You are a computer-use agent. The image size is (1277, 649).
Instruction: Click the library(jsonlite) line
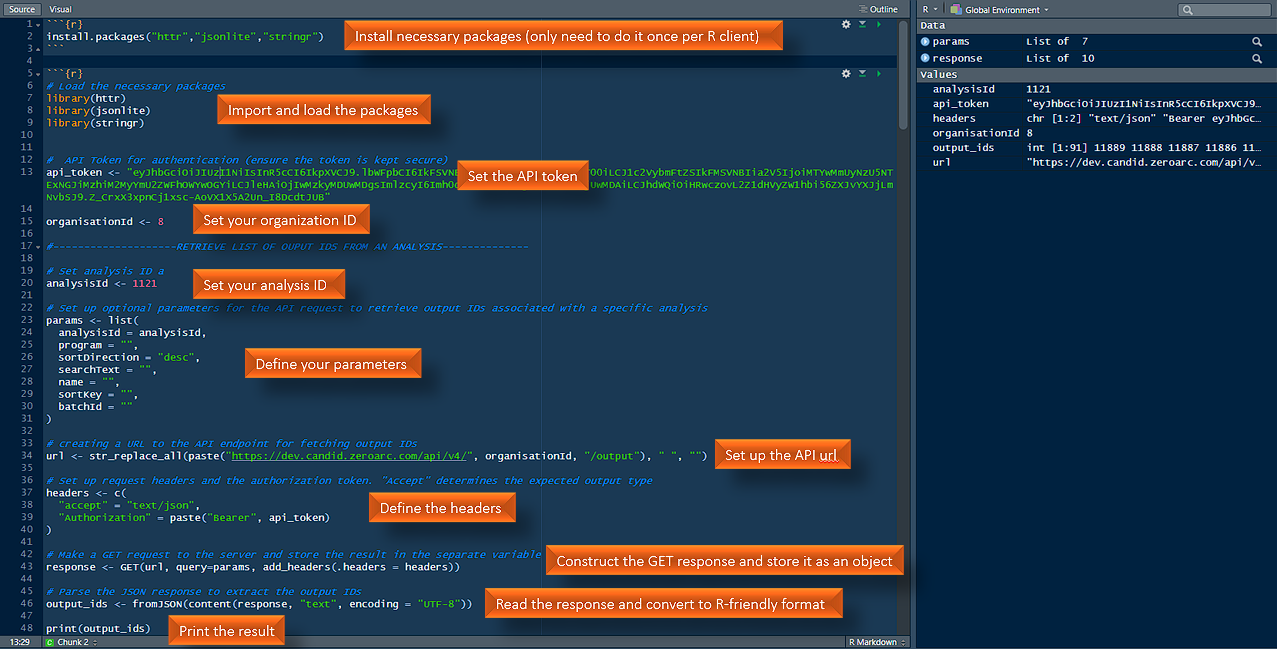click(98, 110)
